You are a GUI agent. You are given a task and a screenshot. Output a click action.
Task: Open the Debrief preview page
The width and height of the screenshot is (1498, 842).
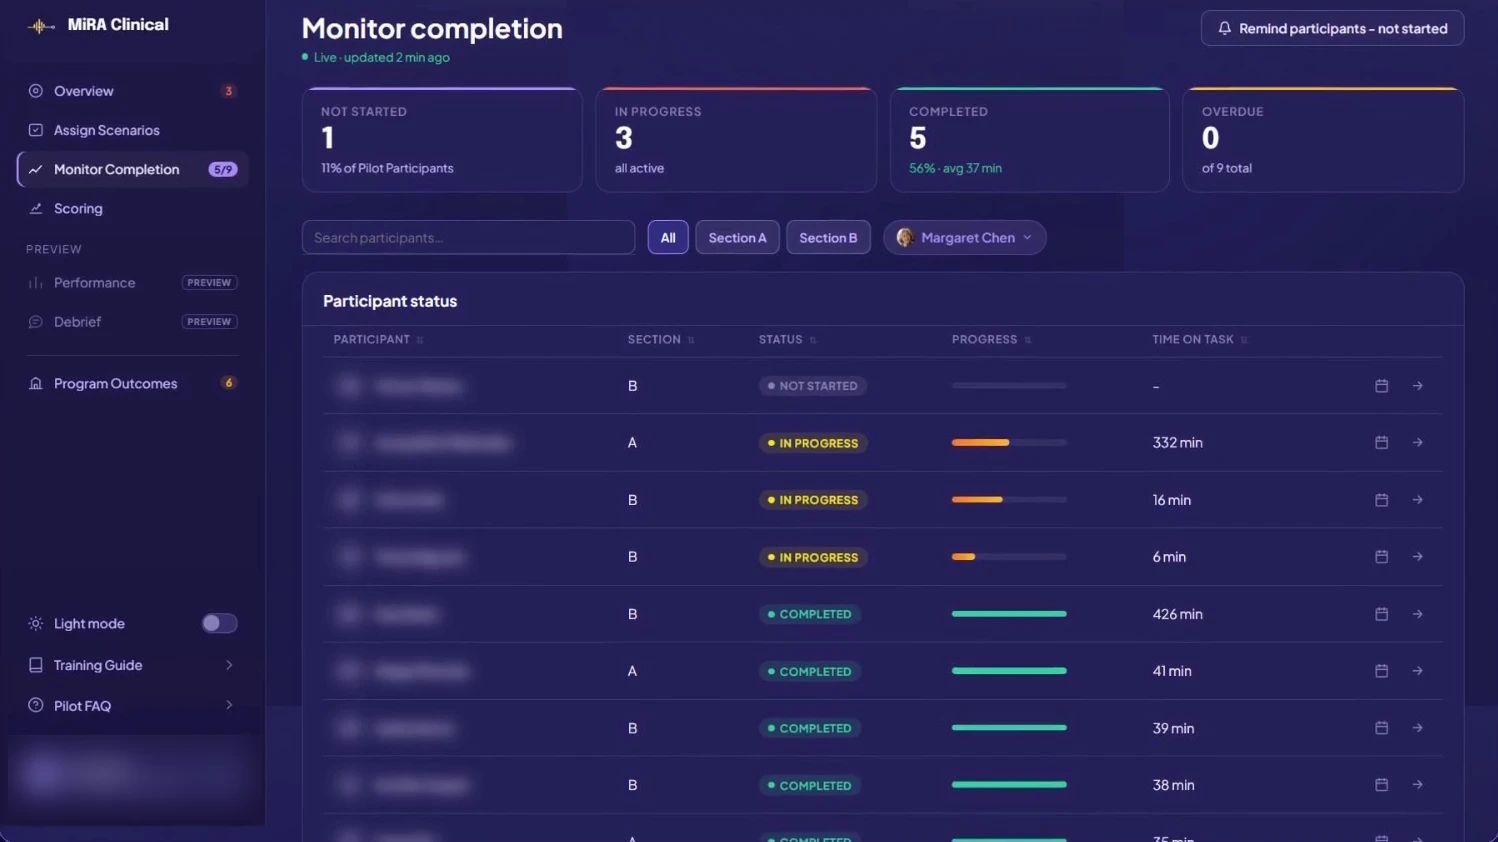[x=132, y=321]
